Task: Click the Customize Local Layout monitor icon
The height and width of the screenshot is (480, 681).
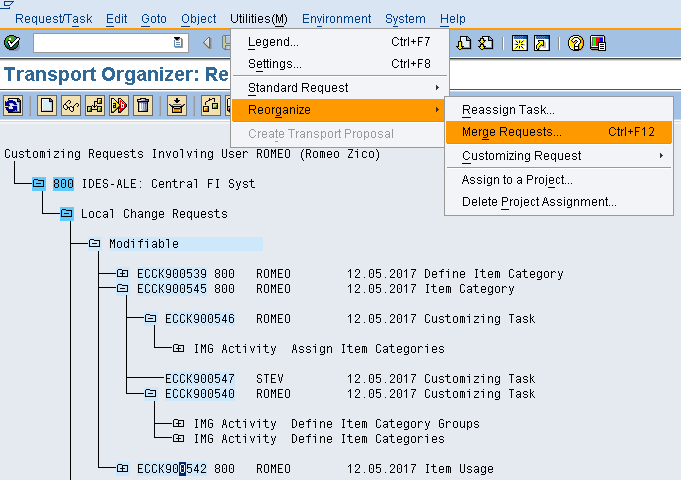Action: (598, 43)
